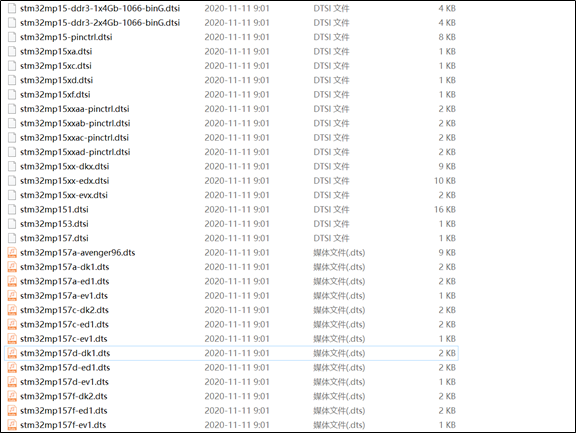Select the stm32mp157d-ed1.dts file name

[65, 367]
